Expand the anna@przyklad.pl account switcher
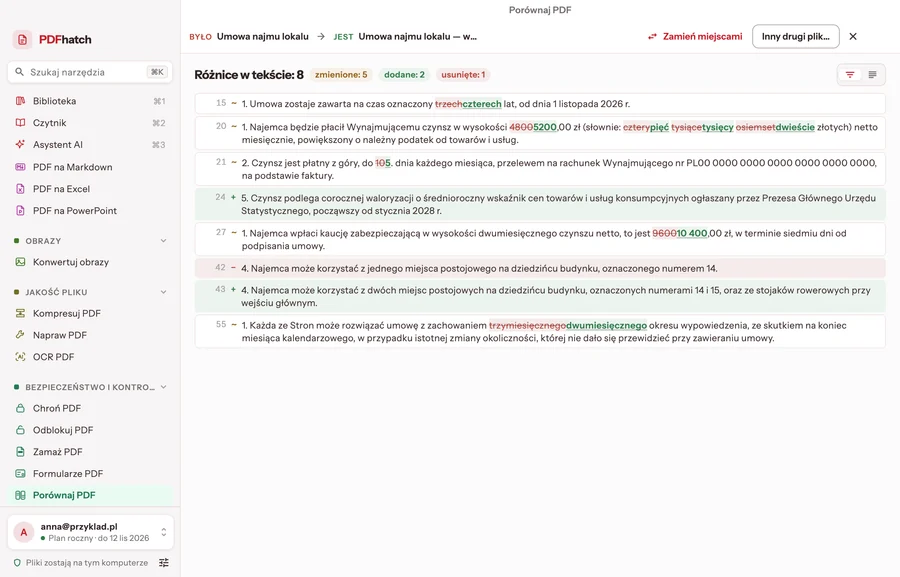 [164, 532]
